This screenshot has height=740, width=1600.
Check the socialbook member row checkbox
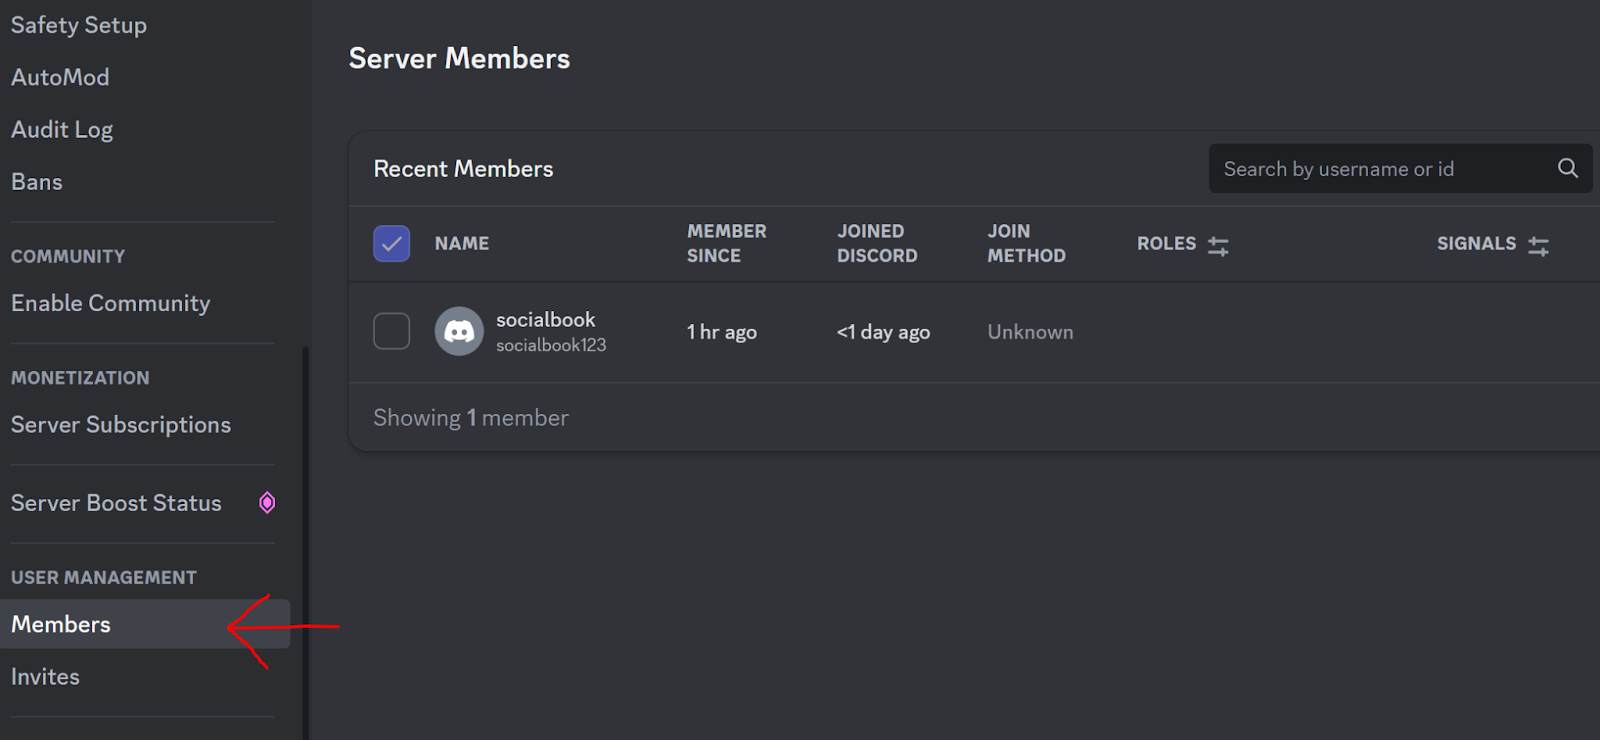391,331
